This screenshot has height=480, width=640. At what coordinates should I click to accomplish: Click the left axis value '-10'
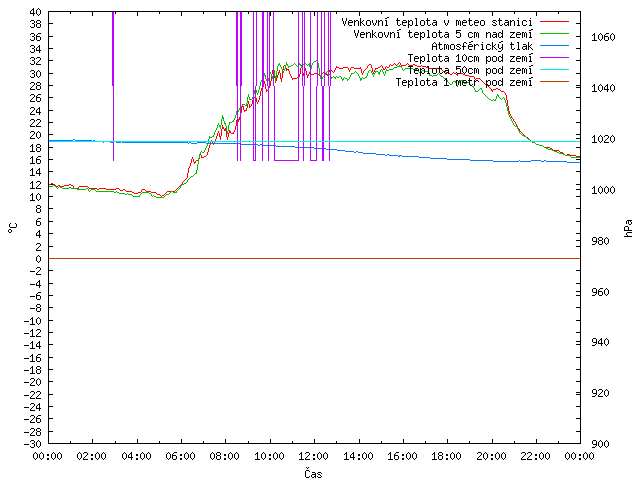pos(32,321)
